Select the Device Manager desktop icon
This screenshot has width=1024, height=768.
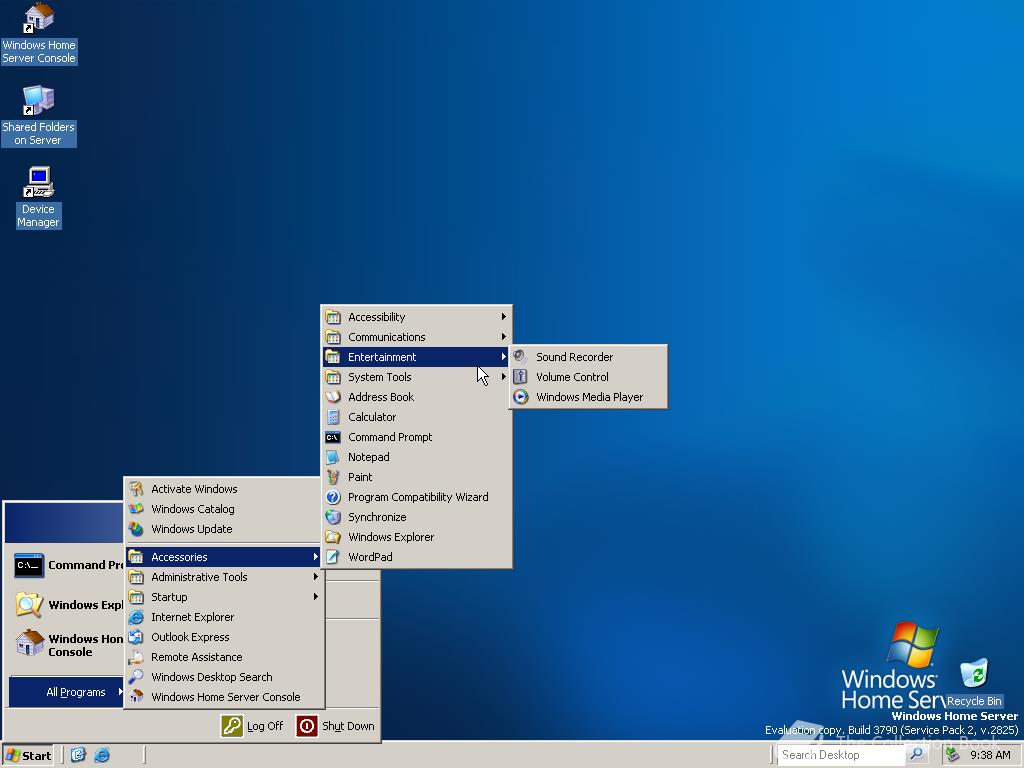click(x=39, y=197)
